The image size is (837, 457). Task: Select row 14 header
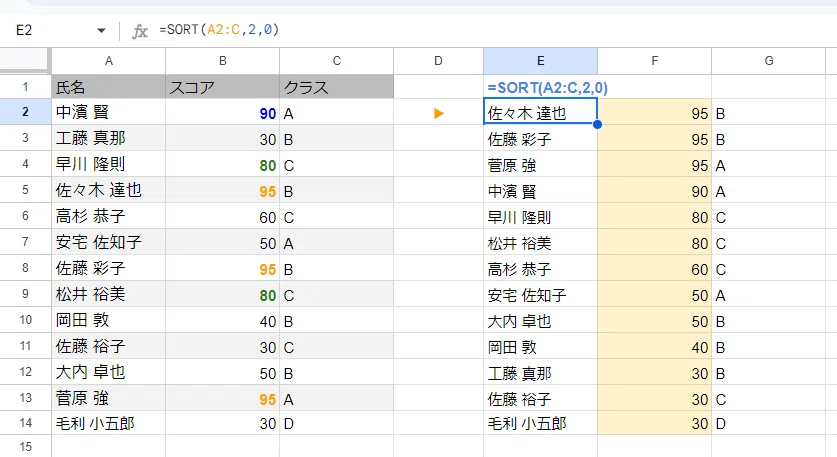point(25,423)
